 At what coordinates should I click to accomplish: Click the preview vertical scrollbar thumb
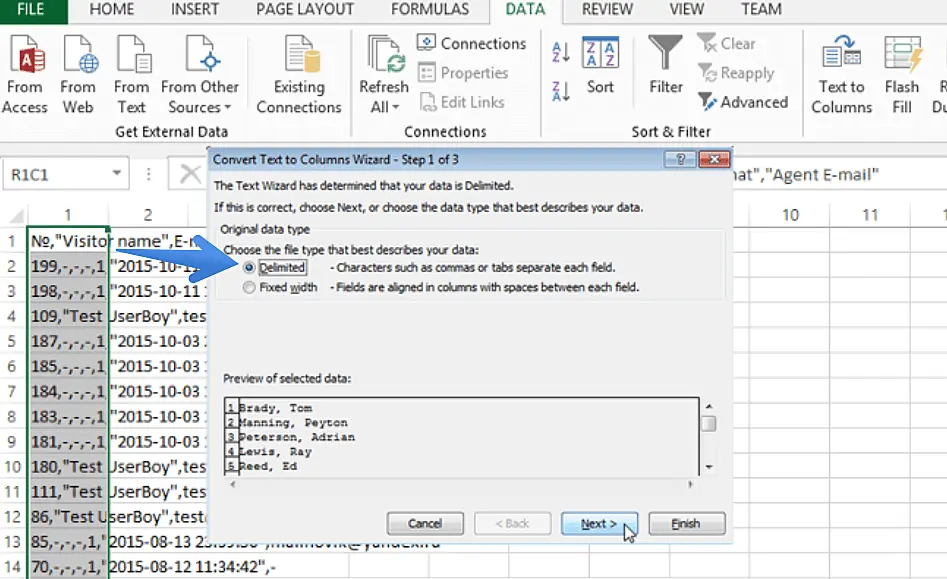click(x=709, y=424)
